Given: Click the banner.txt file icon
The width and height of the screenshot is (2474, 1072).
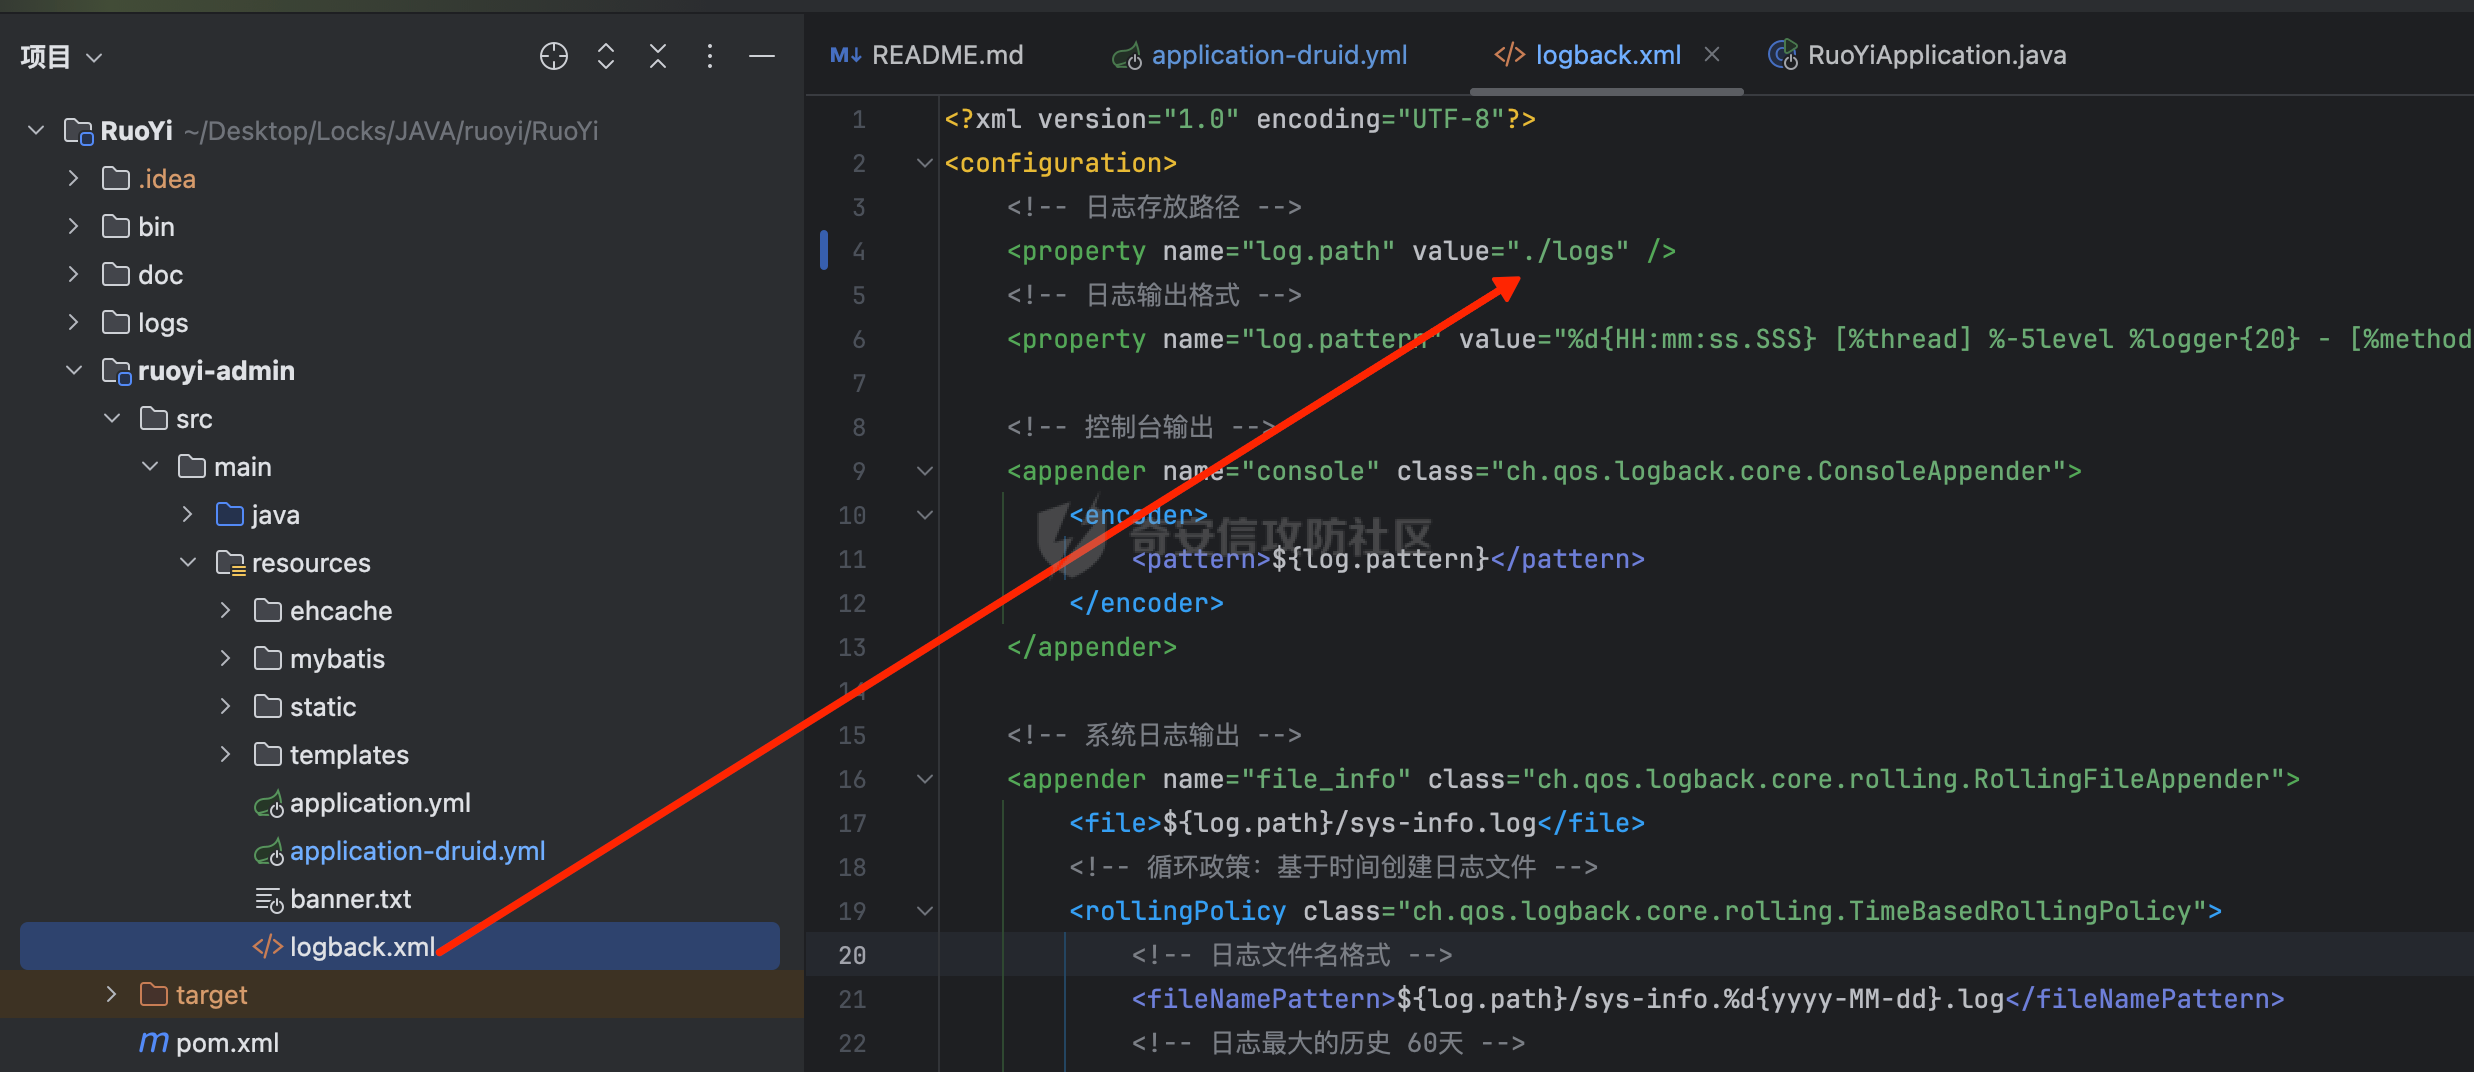Looking at the screenshot, I should pos(268,899).
